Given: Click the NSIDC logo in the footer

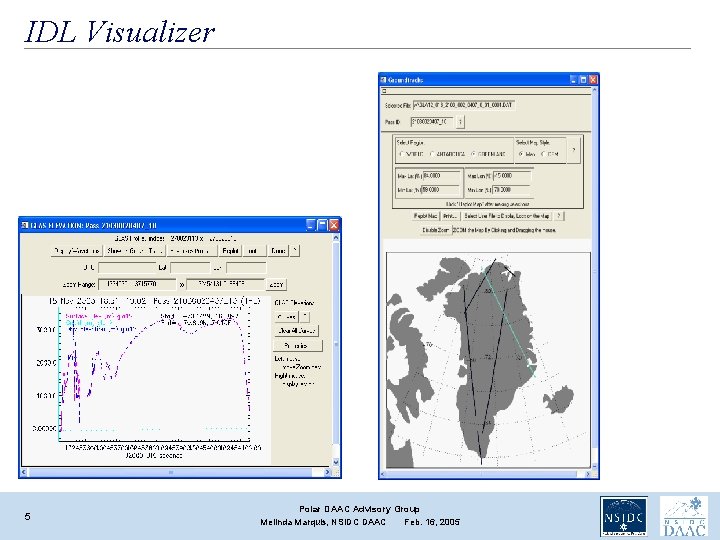Looking at the screenshot, I should [x=624, y=516].
